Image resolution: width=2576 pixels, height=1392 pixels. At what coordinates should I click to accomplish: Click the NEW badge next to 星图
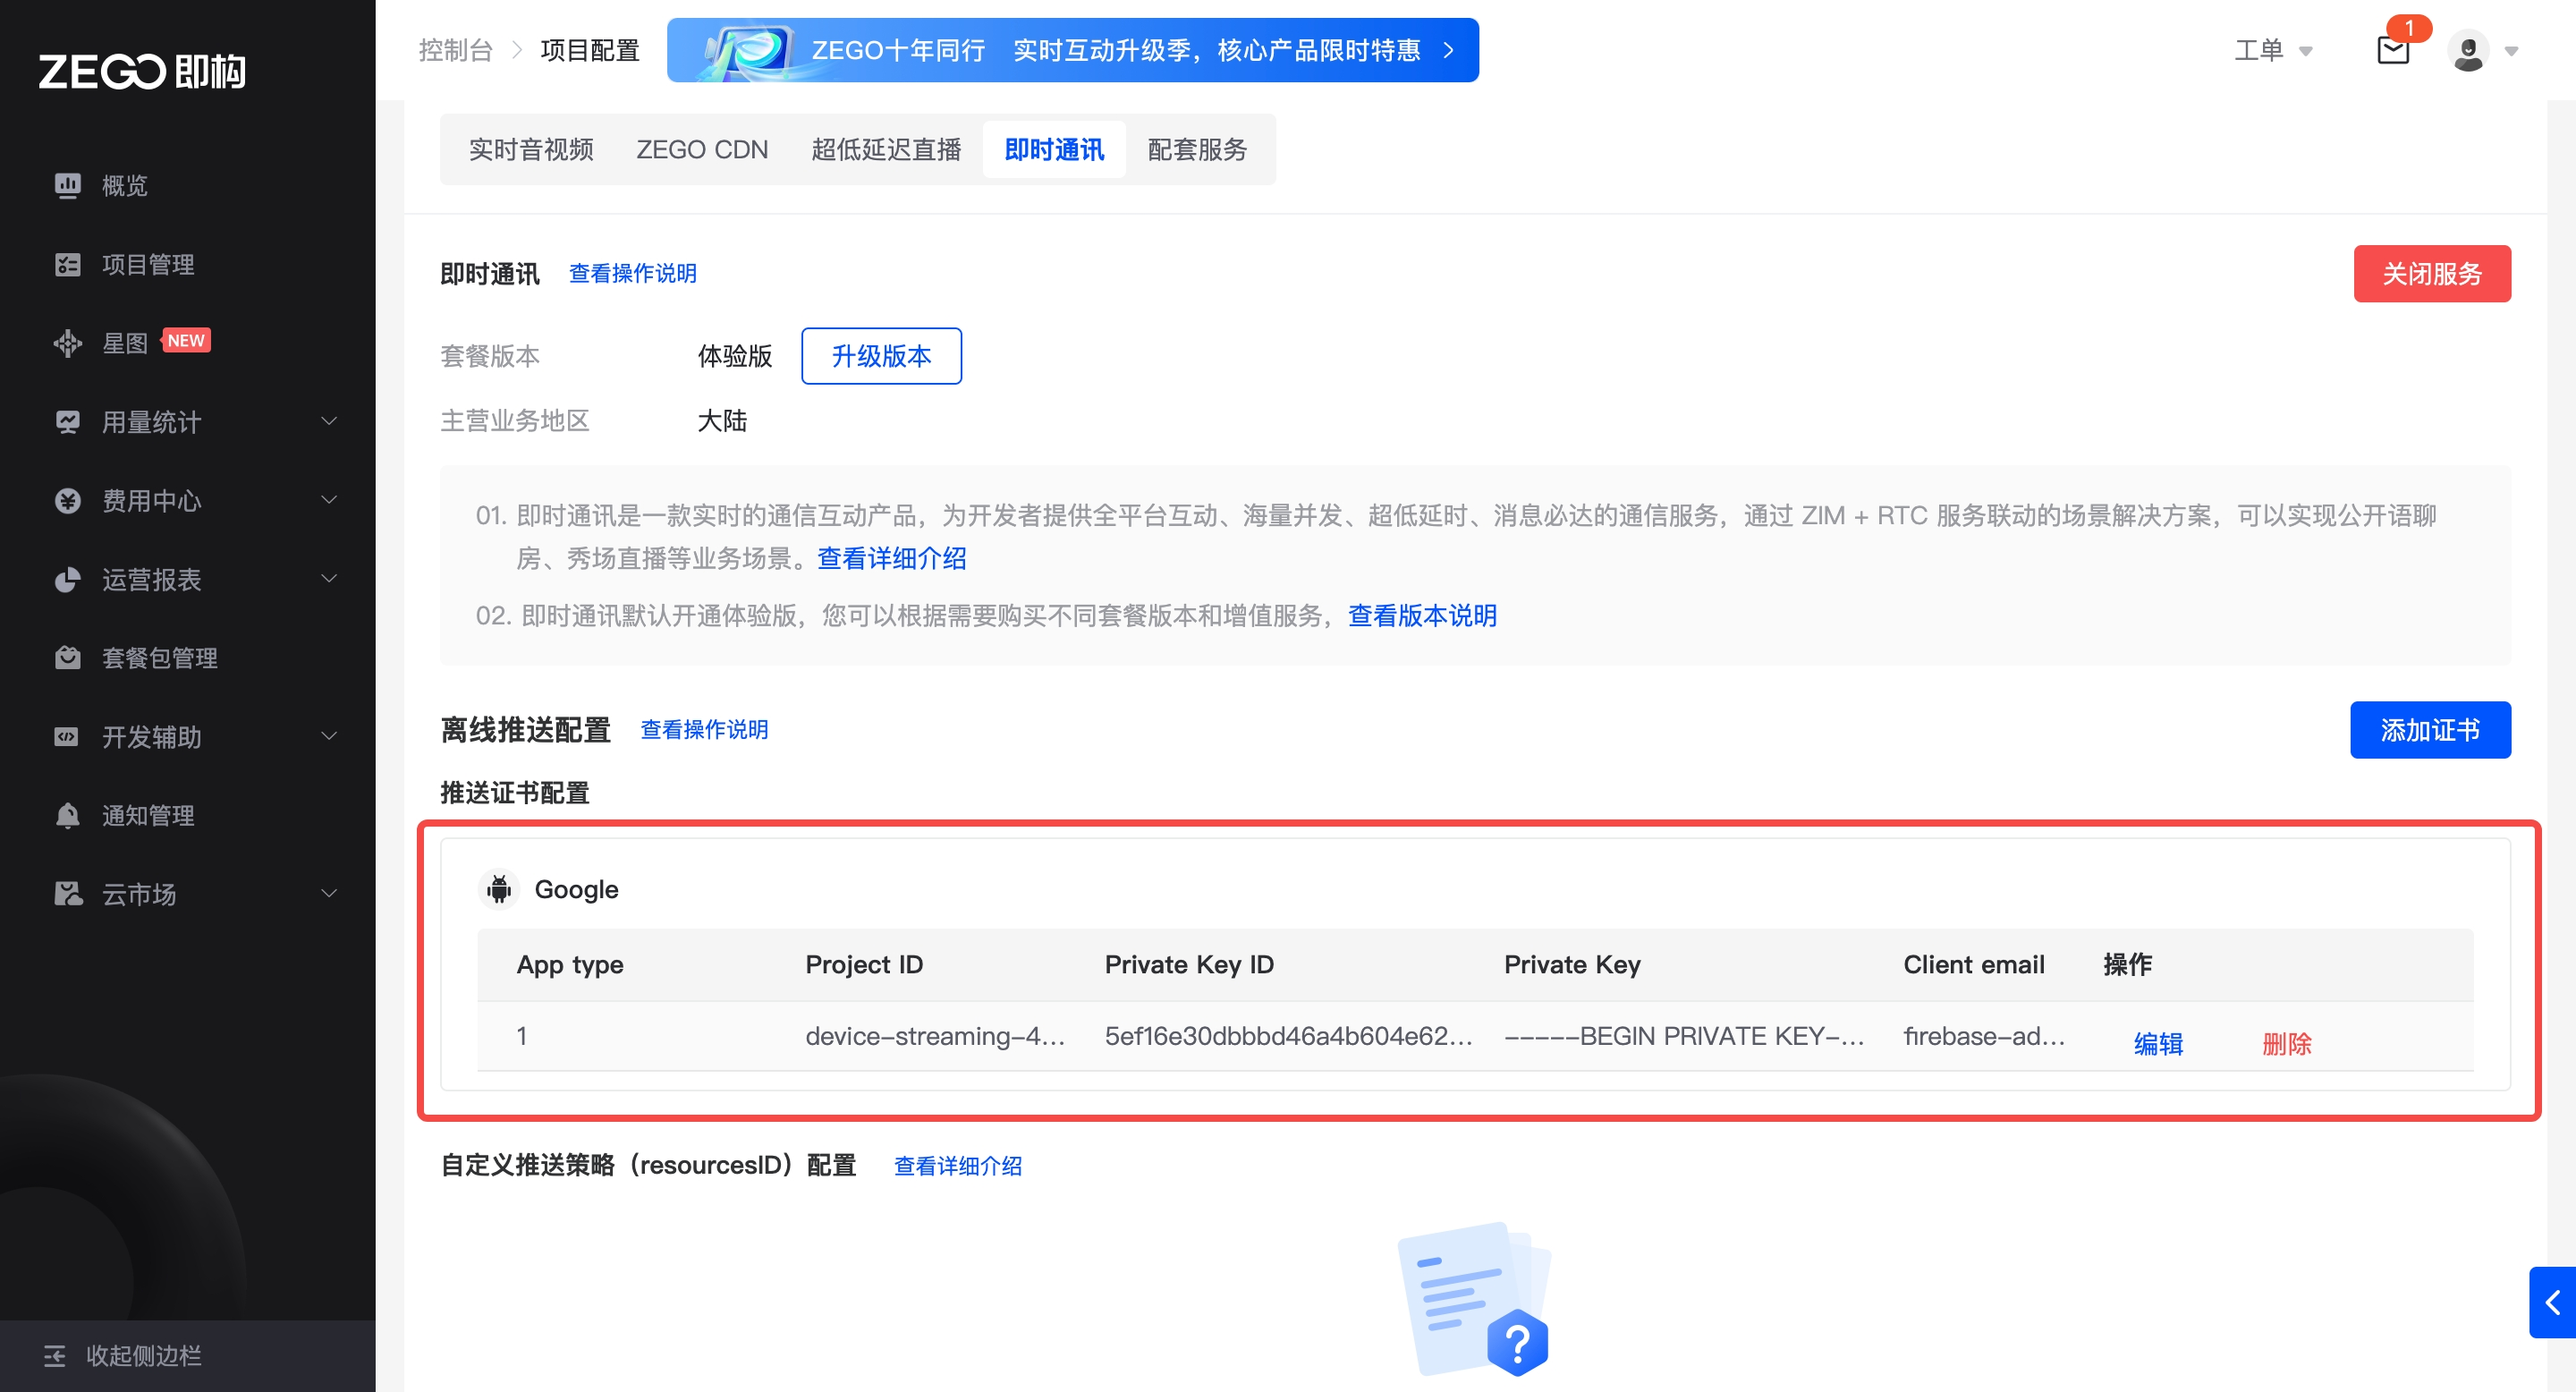185,341
